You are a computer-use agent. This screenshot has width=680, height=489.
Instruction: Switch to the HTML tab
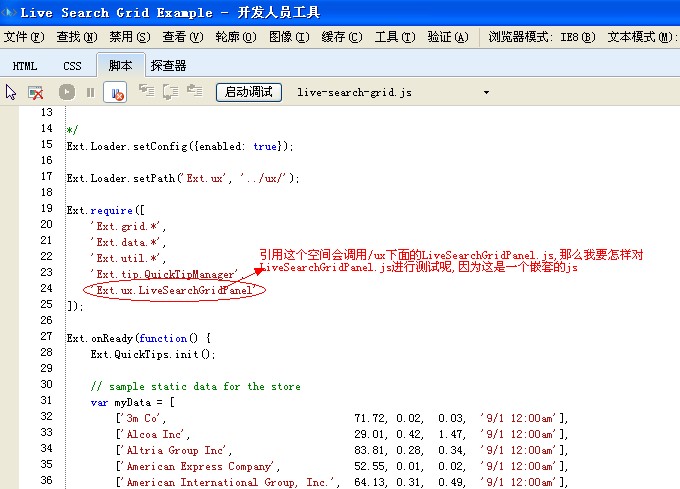coord(25,66)
